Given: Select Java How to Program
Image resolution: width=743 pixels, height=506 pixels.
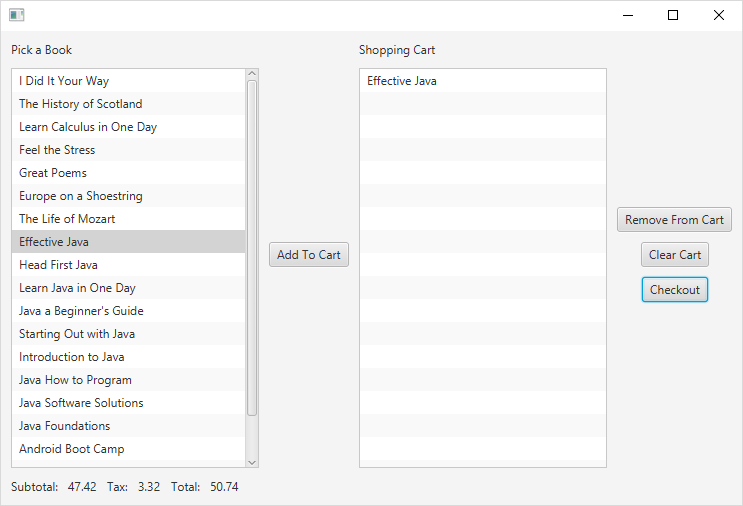Looking at the screenshot, I should pos(128,380).
